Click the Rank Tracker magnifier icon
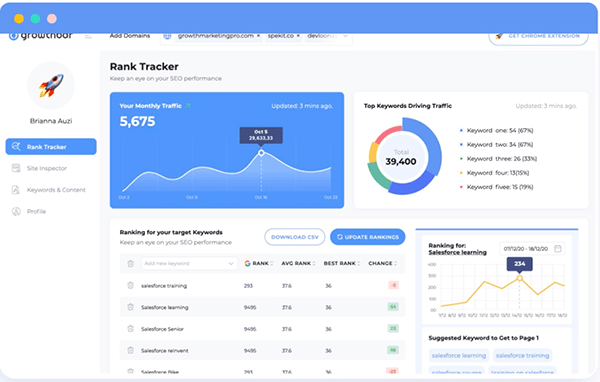Image resolution: width=600 pixels, height=382 pixels. tap(16, 147)
